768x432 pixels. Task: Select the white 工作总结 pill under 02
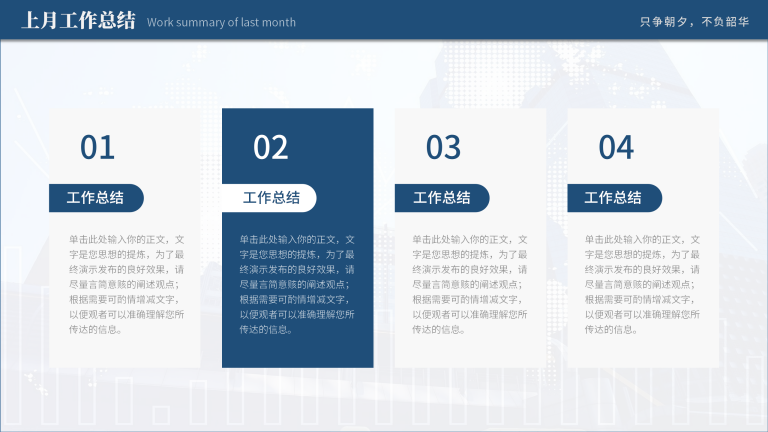click(x=270, y=198)
